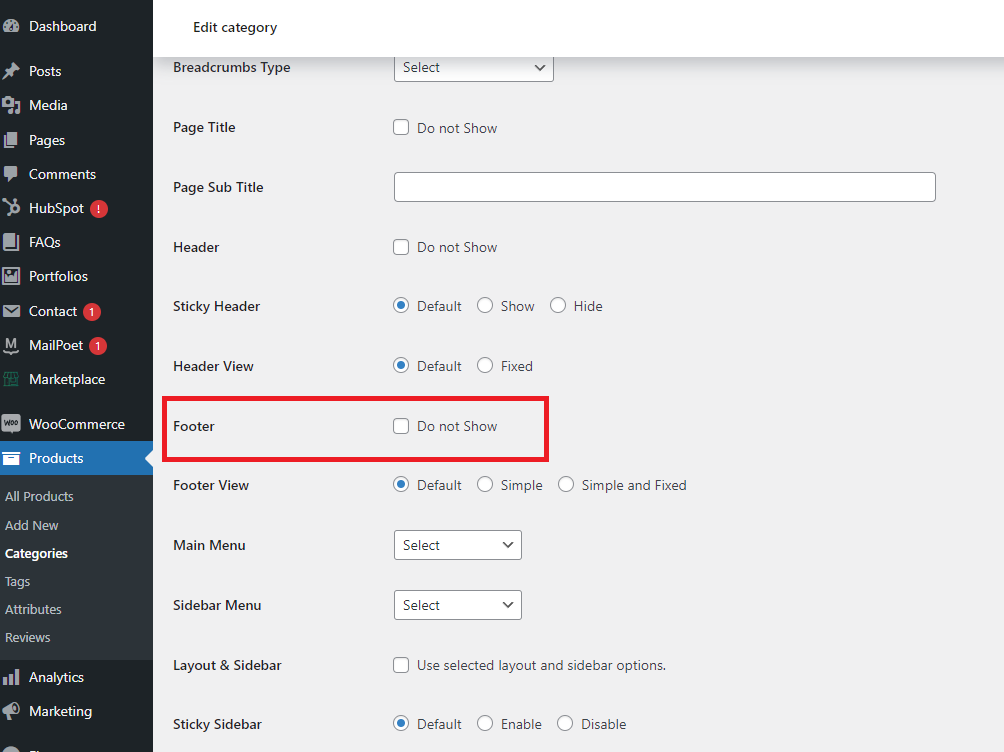Select Sticky Sidebar Default radio

(x=401, y=723)
